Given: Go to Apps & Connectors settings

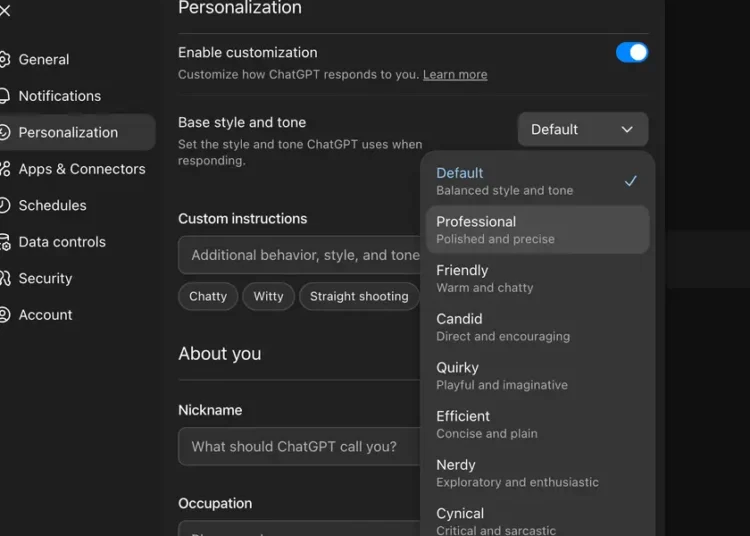Looking at the screenshot, I should pos(82,169).
